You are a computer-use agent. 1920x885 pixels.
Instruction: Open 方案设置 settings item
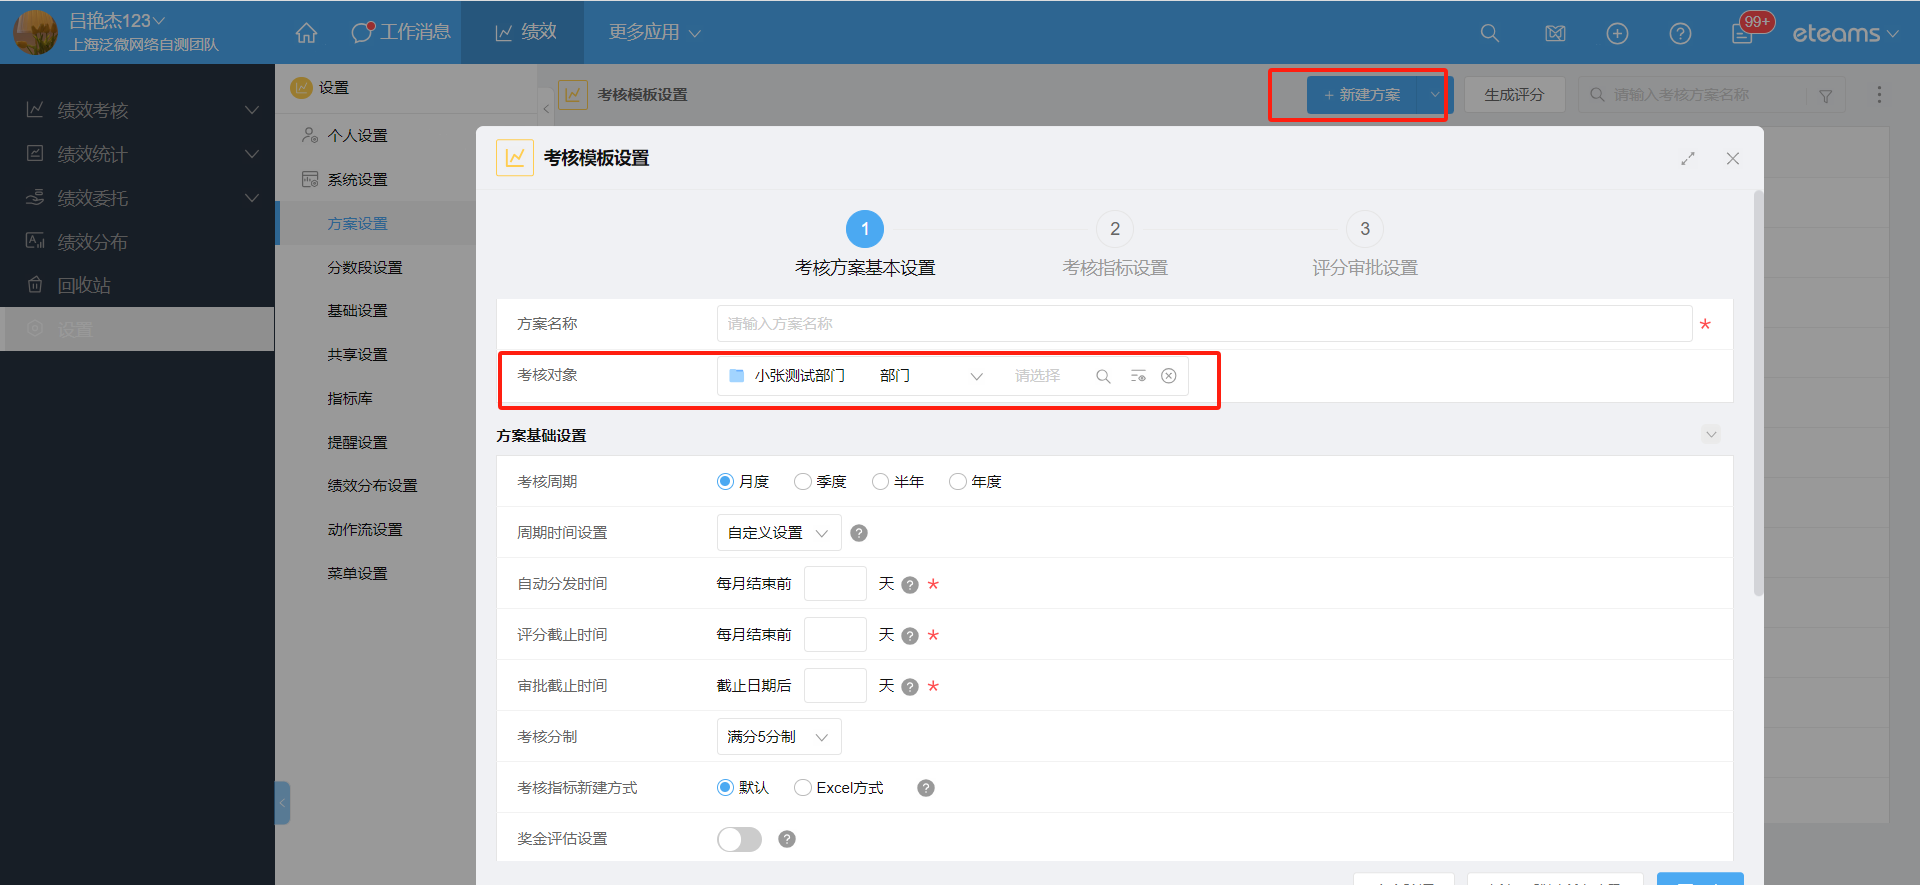coord(357,223)
